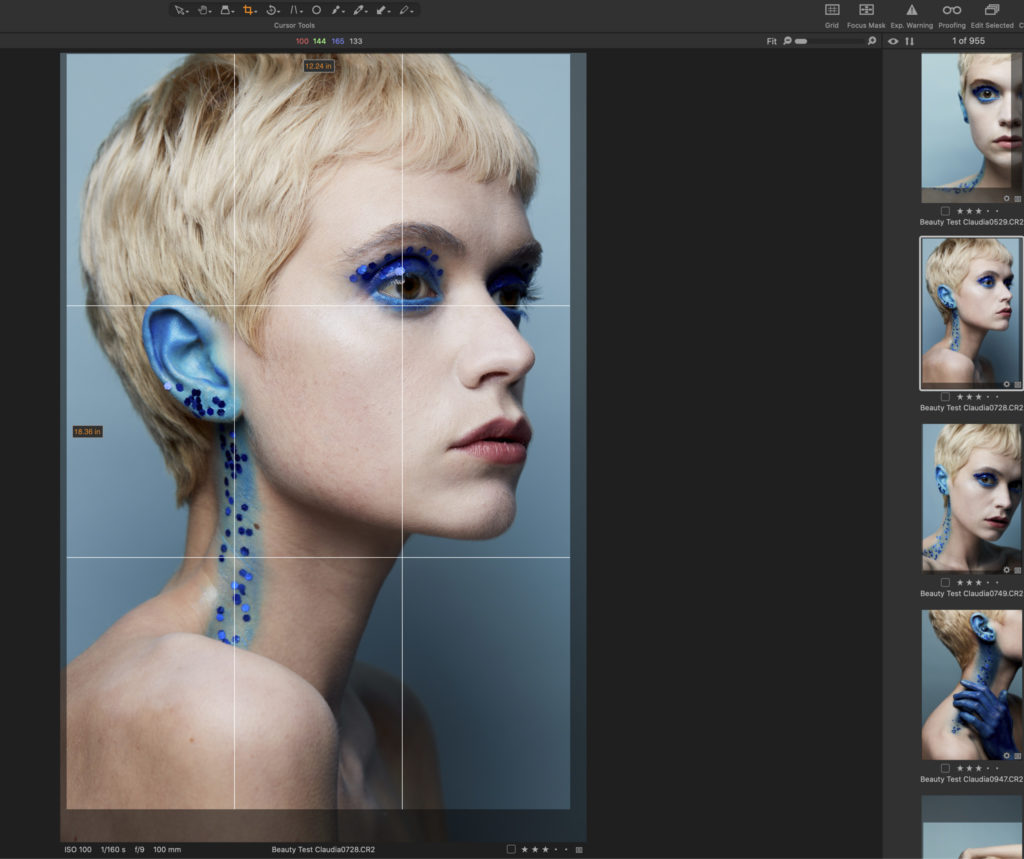Activate the Crop tool
1024x859 pixels.
(248, 10)
